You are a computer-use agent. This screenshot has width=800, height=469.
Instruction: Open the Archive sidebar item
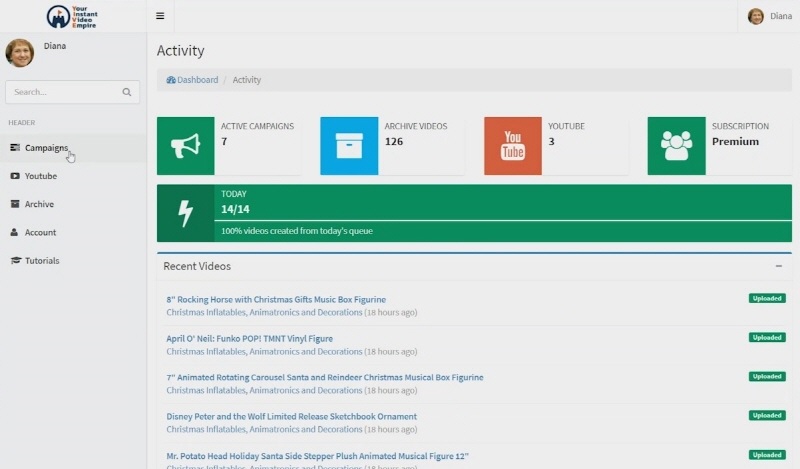73,204
